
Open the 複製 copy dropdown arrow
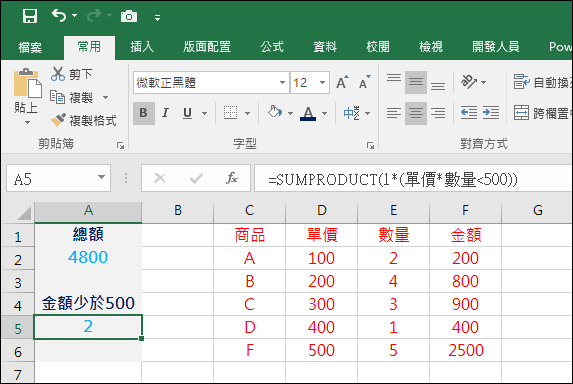coord(105,98)
